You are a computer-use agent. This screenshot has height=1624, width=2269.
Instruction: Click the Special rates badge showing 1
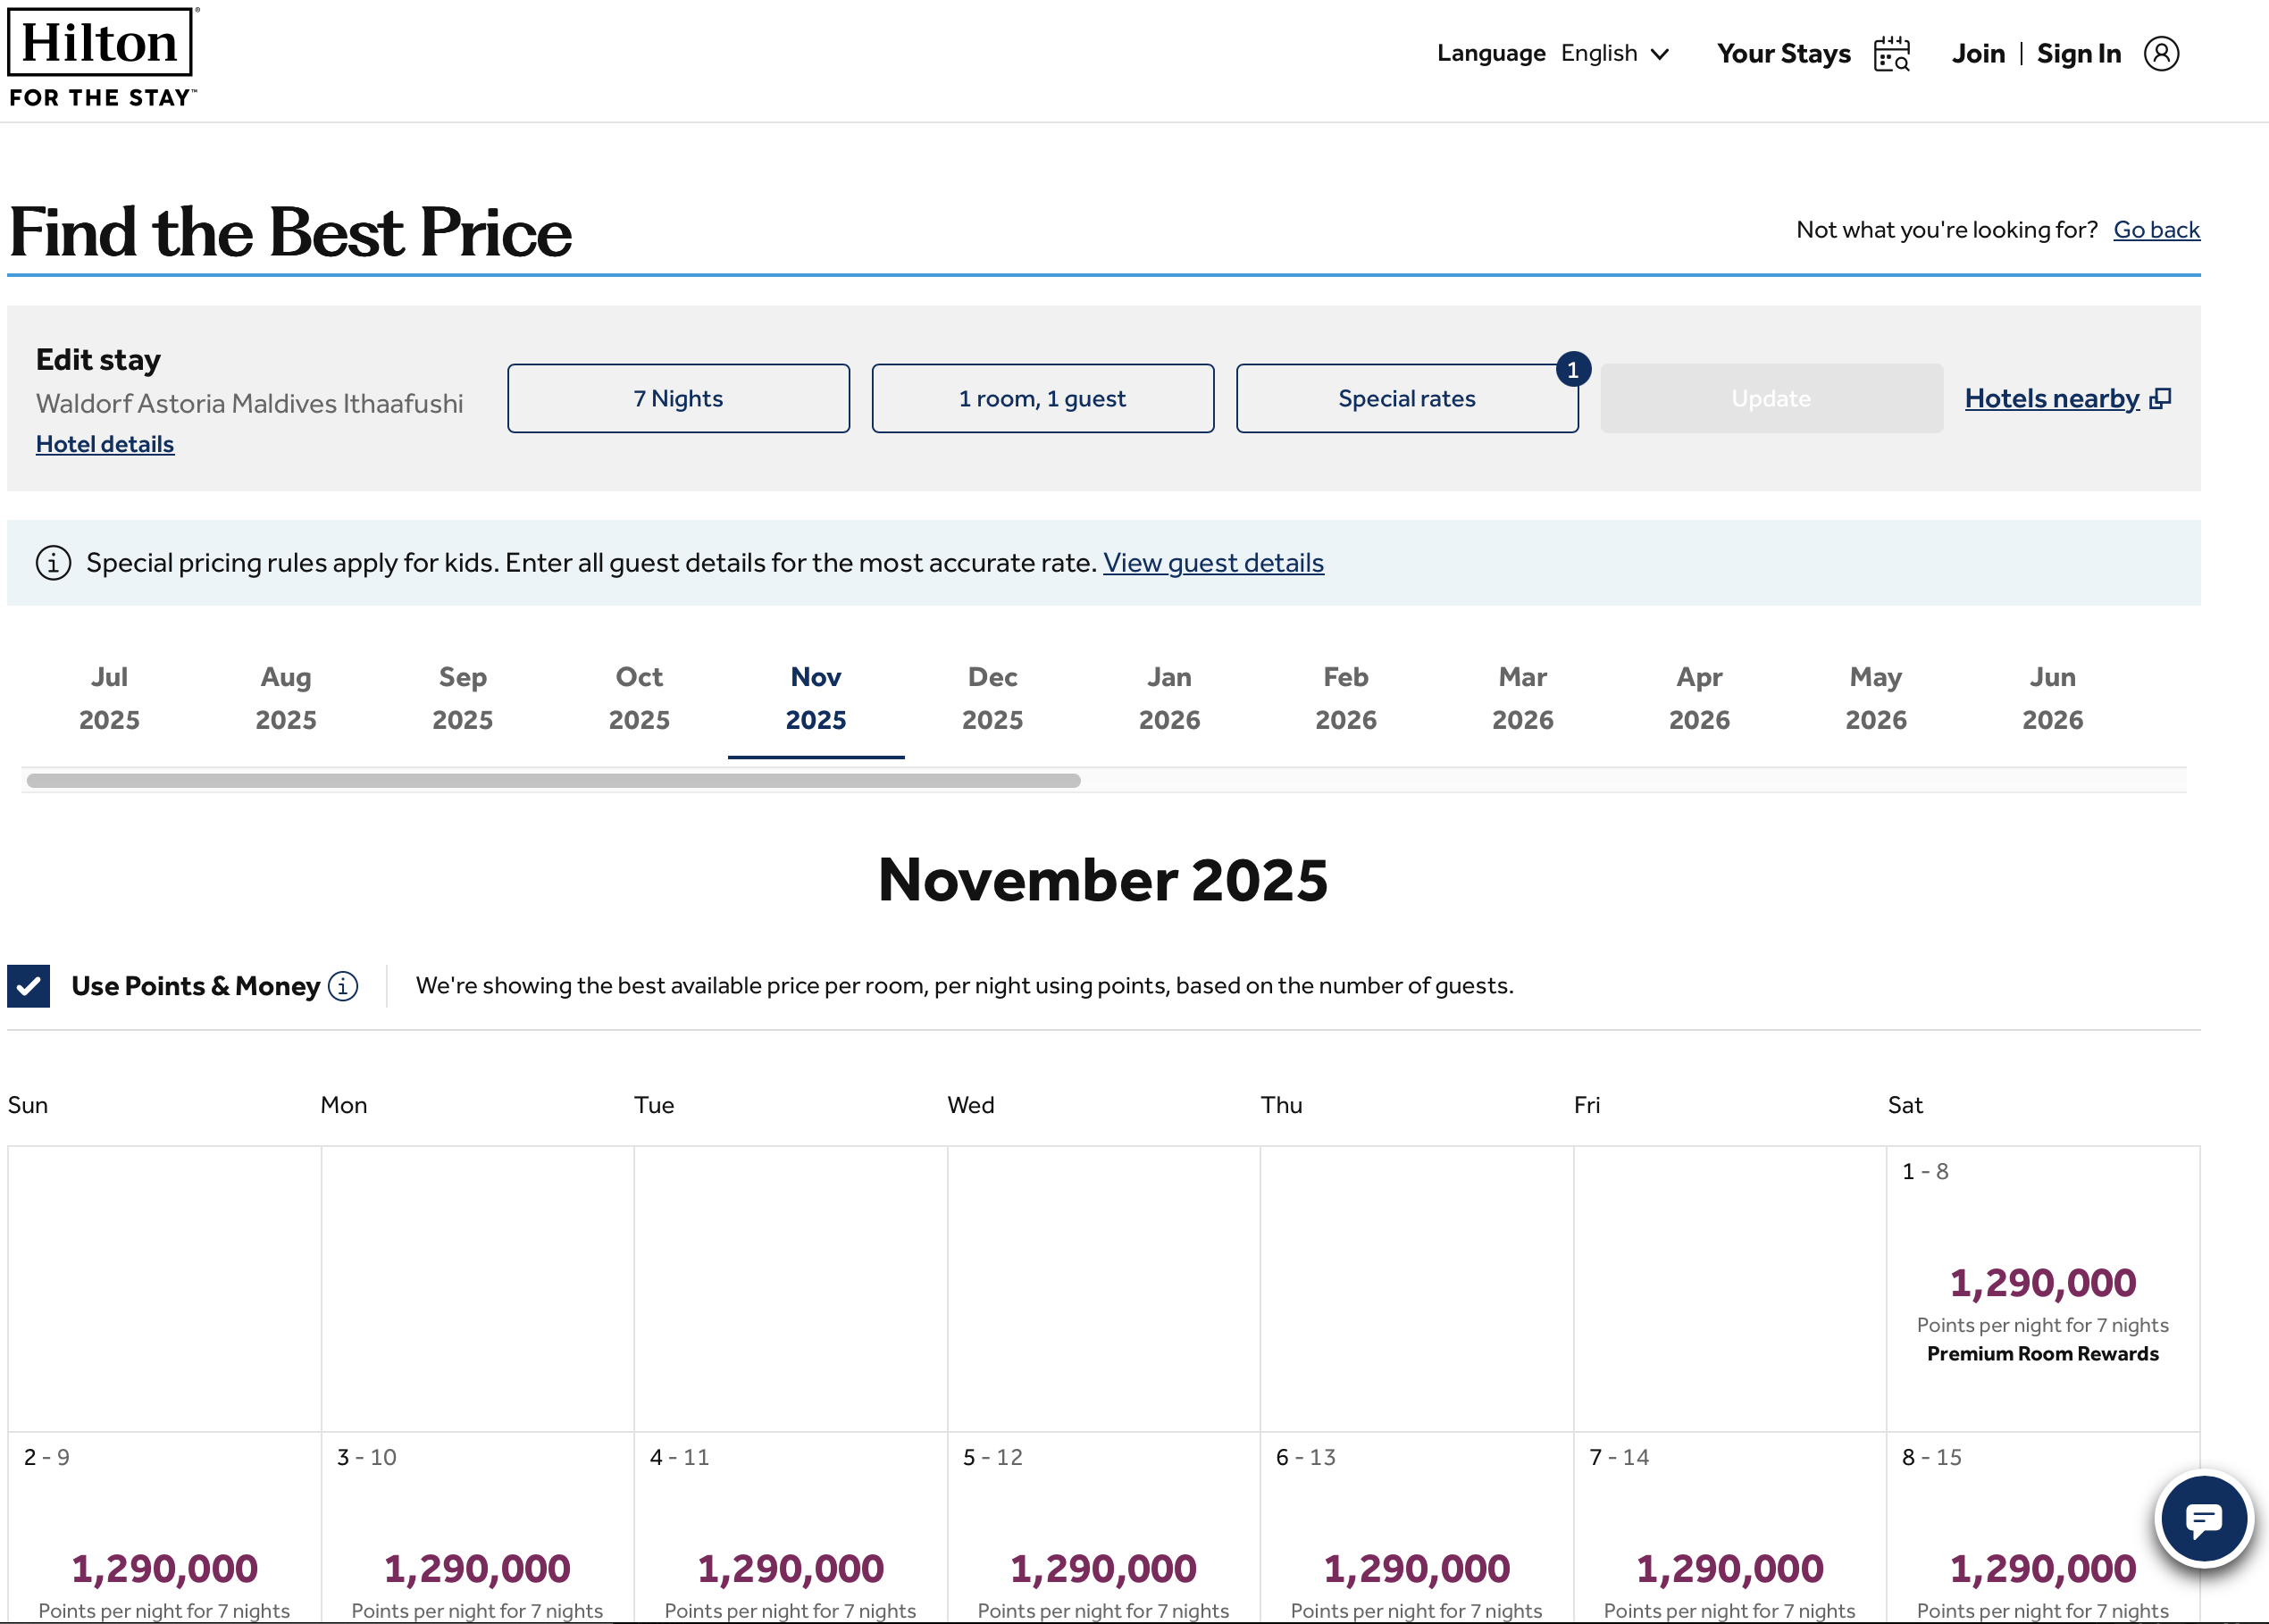pyautogui.click(x=1573, y=370)
